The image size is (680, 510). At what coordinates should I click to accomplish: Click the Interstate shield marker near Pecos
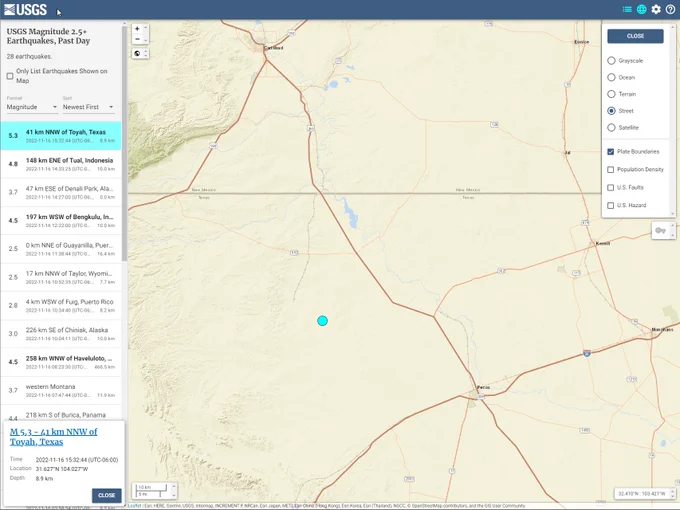pos(586,353)
